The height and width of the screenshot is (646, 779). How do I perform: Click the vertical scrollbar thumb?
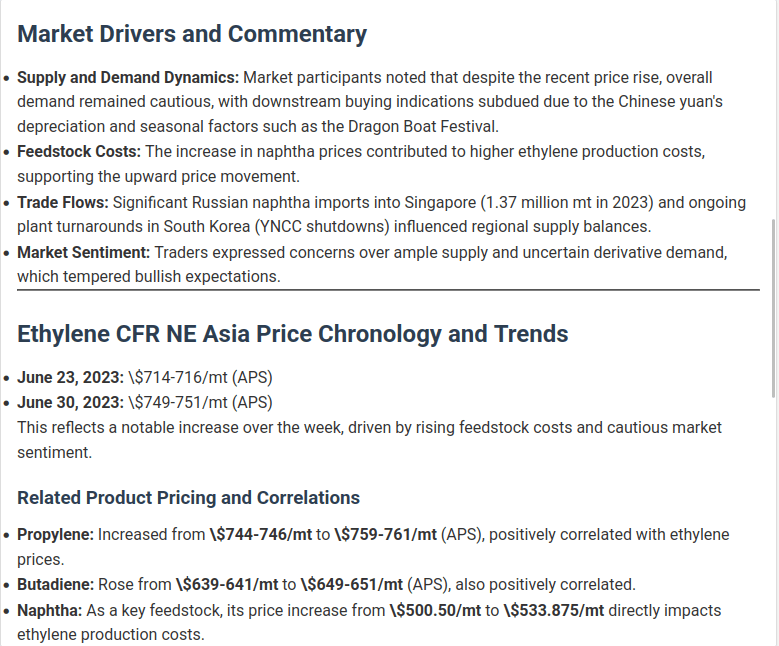tap(774, 305)
